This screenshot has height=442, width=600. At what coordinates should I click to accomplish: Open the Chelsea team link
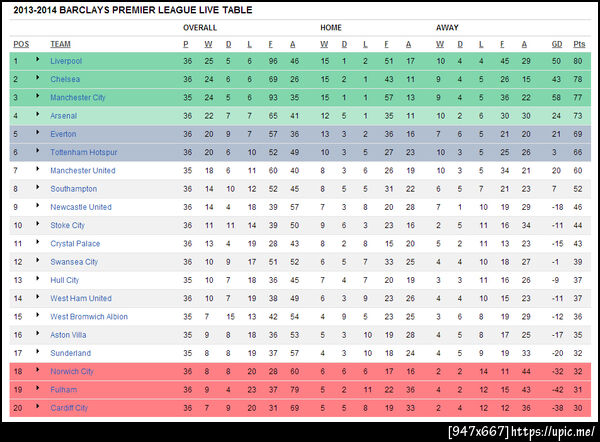pos(65,79)
